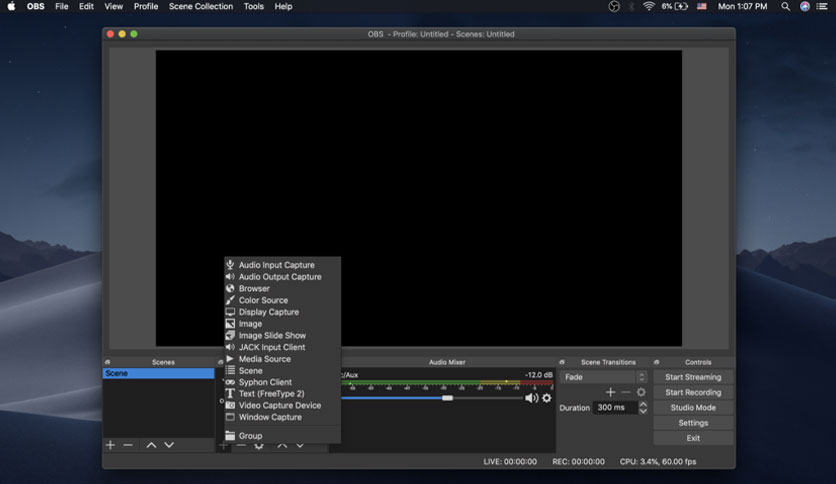836x484 pixels.
Task: Open the Fade transition dropdown
Action: (604, 377)
